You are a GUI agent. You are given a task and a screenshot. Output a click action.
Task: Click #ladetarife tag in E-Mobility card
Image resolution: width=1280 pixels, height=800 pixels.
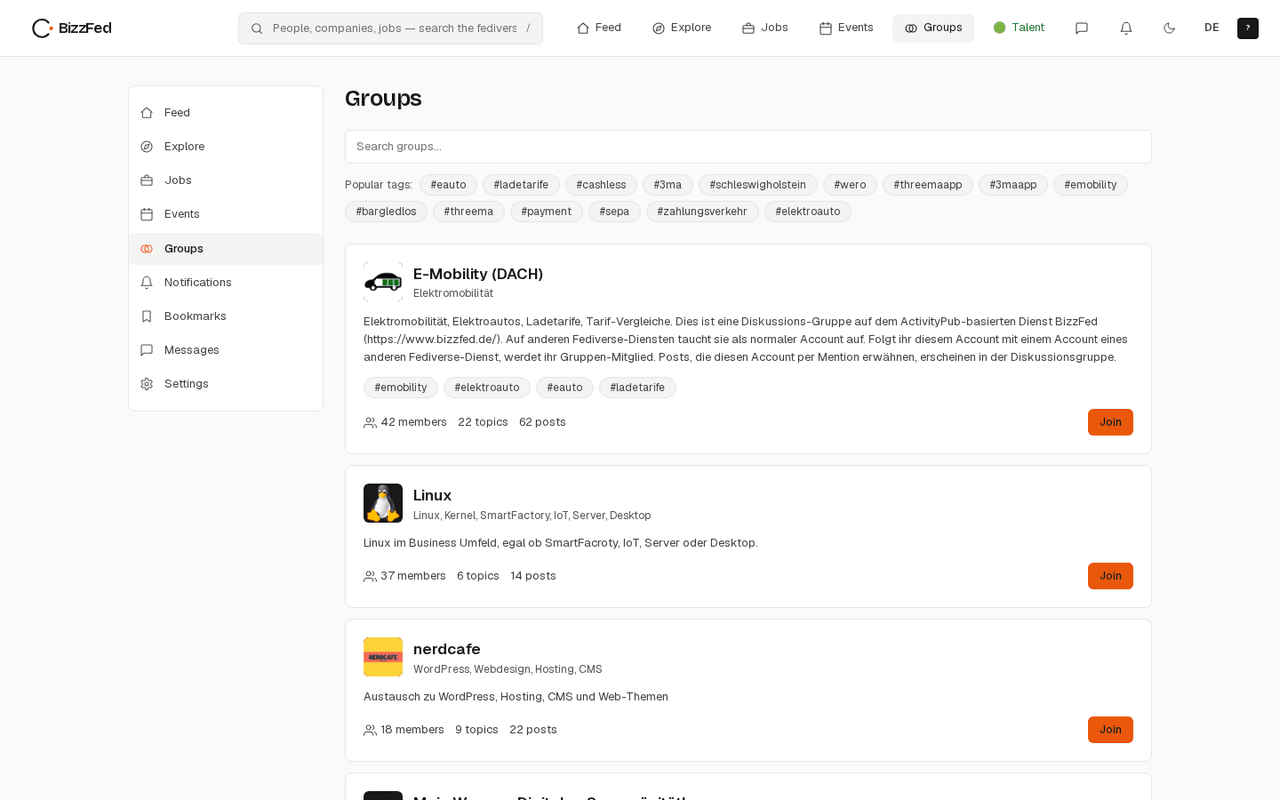638,388
